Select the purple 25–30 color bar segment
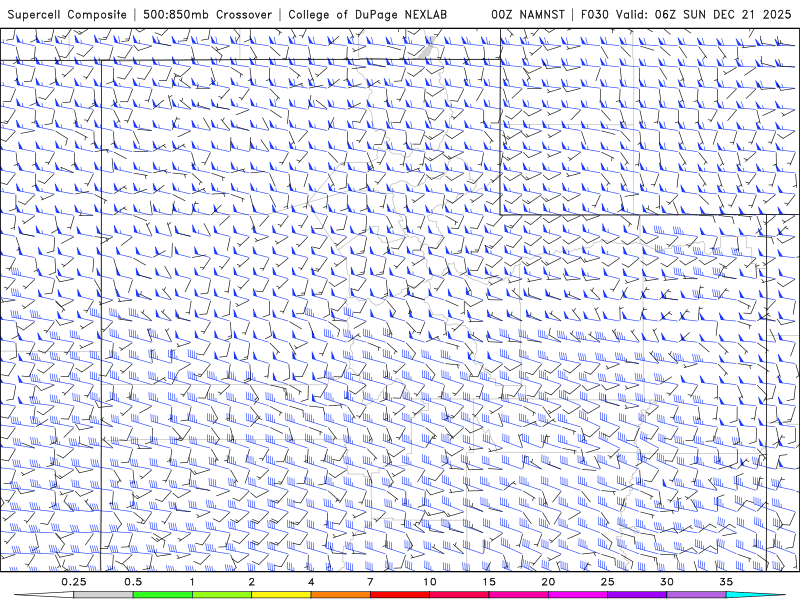The height and width of the screenshot is (600, 800). (637, 595)
